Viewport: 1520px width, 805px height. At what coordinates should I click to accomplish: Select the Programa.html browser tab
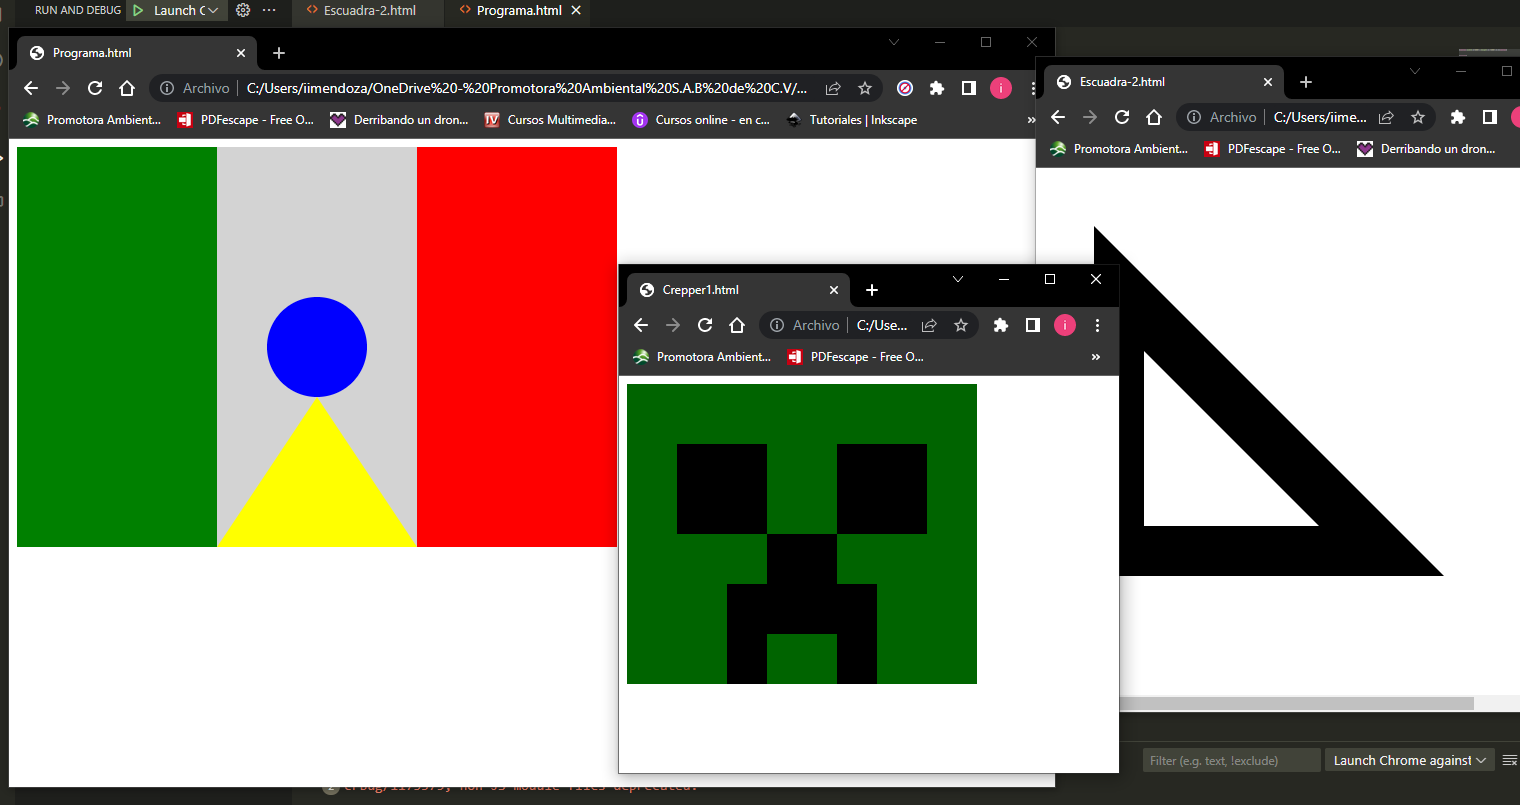click(137, 53)
